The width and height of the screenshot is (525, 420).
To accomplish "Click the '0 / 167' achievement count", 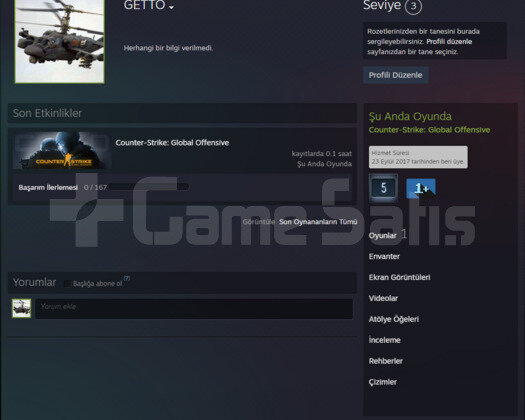I will tap(95, 187).
